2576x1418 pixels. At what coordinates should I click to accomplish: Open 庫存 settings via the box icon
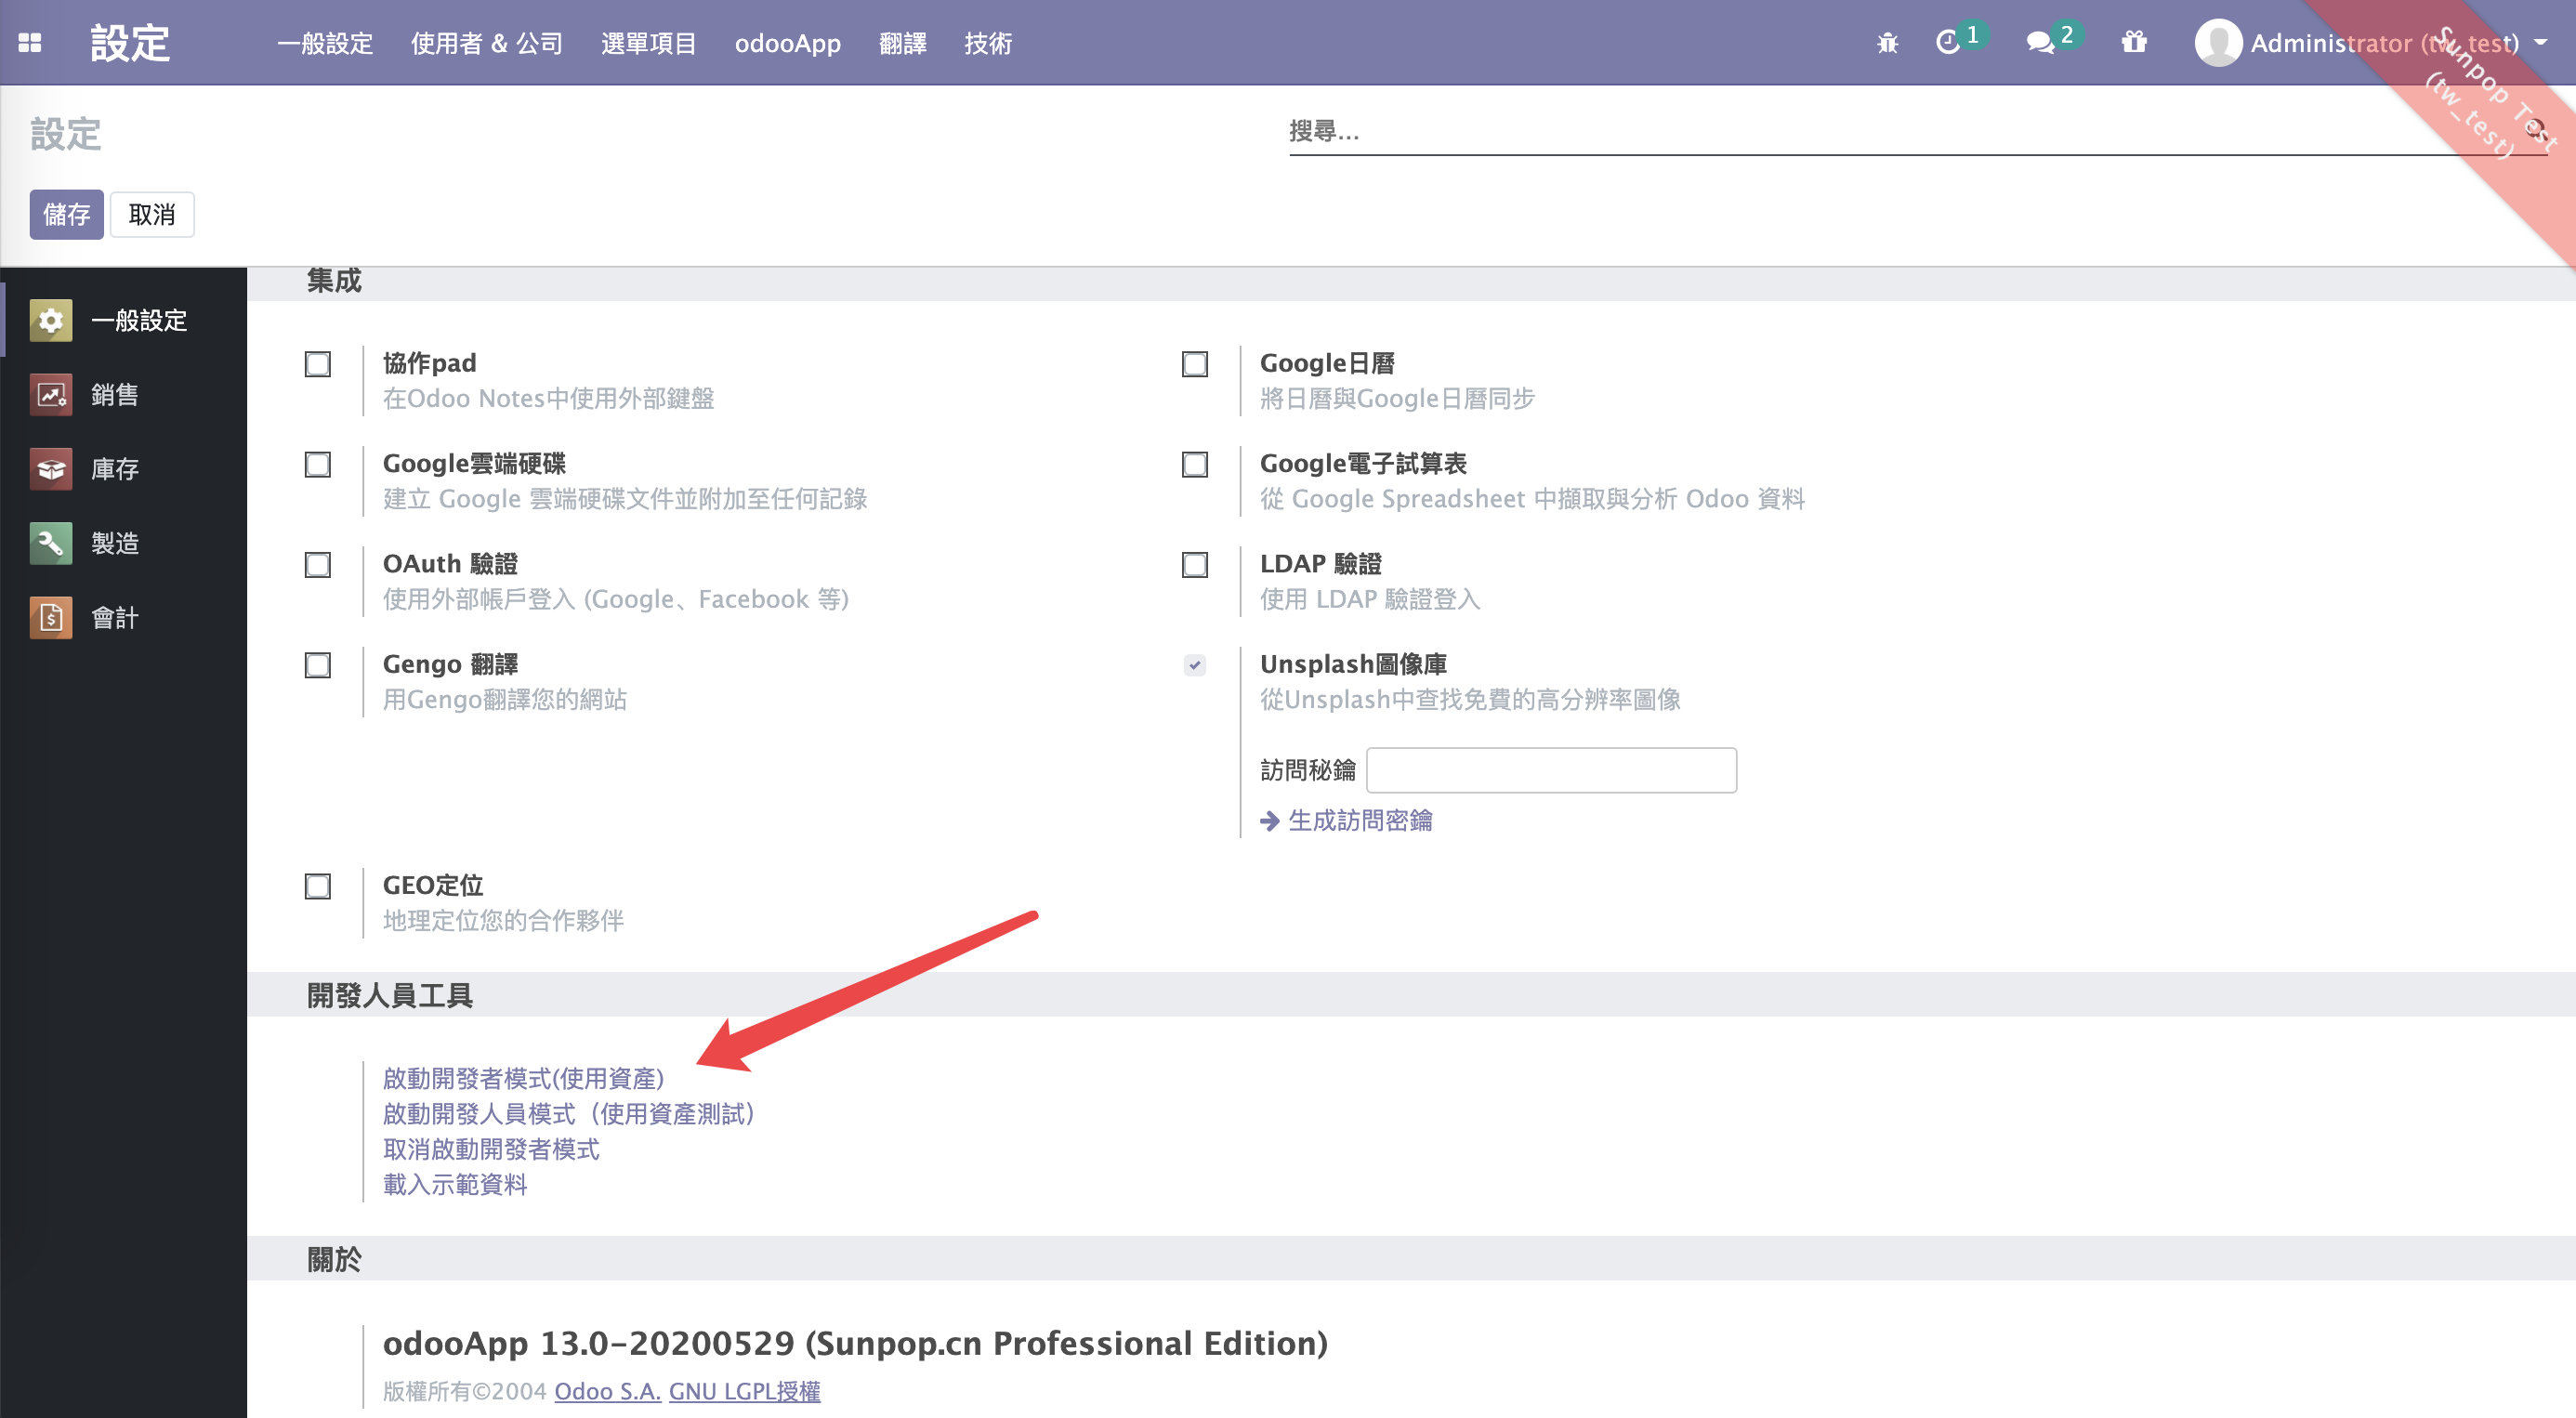50,468
